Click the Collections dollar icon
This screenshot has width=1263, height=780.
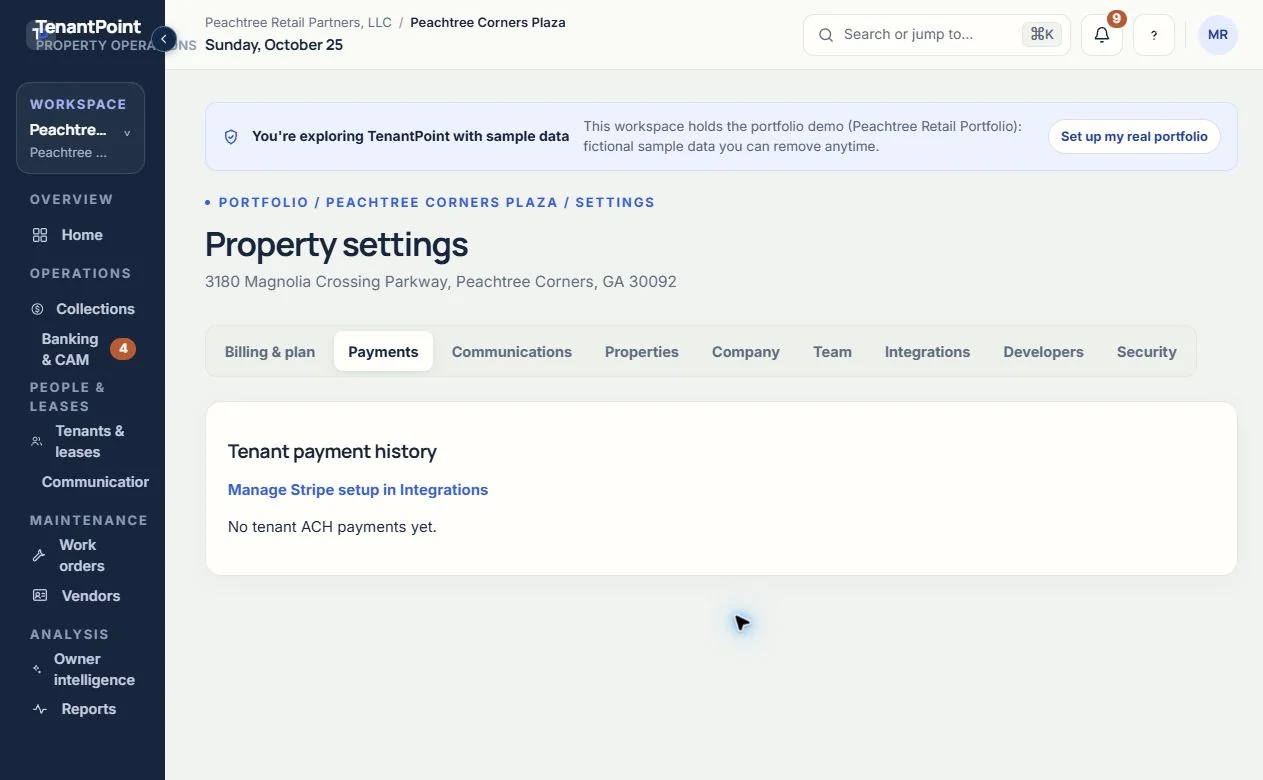38,309
